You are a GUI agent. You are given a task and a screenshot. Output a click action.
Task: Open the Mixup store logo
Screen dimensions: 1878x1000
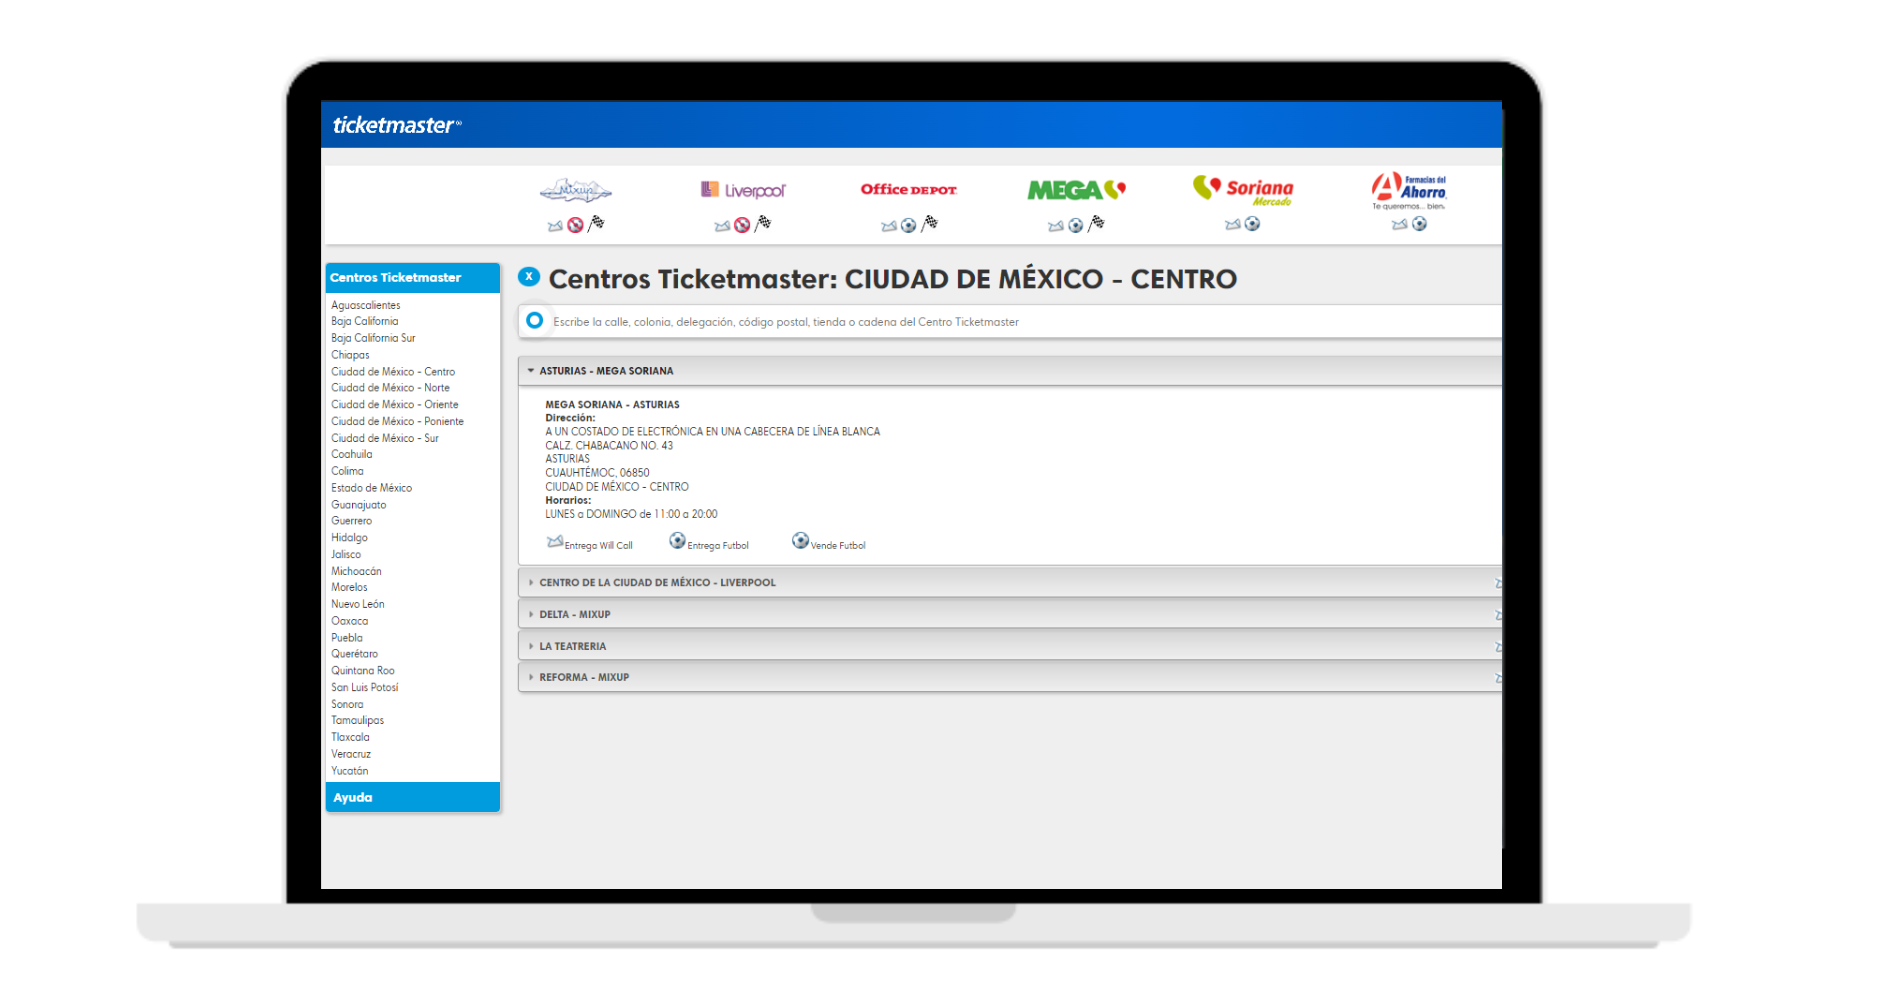coord(575,189)
